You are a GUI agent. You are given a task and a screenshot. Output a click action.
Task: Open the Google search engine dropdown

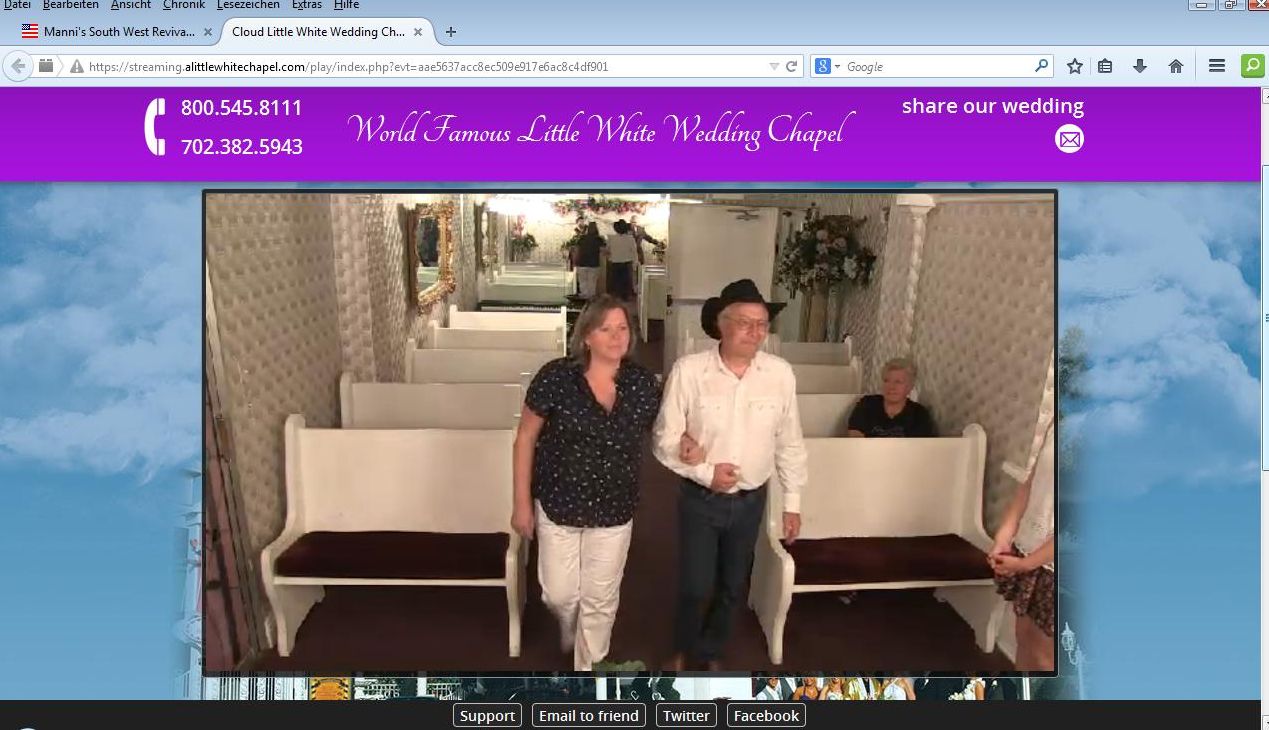pos(828,66)
